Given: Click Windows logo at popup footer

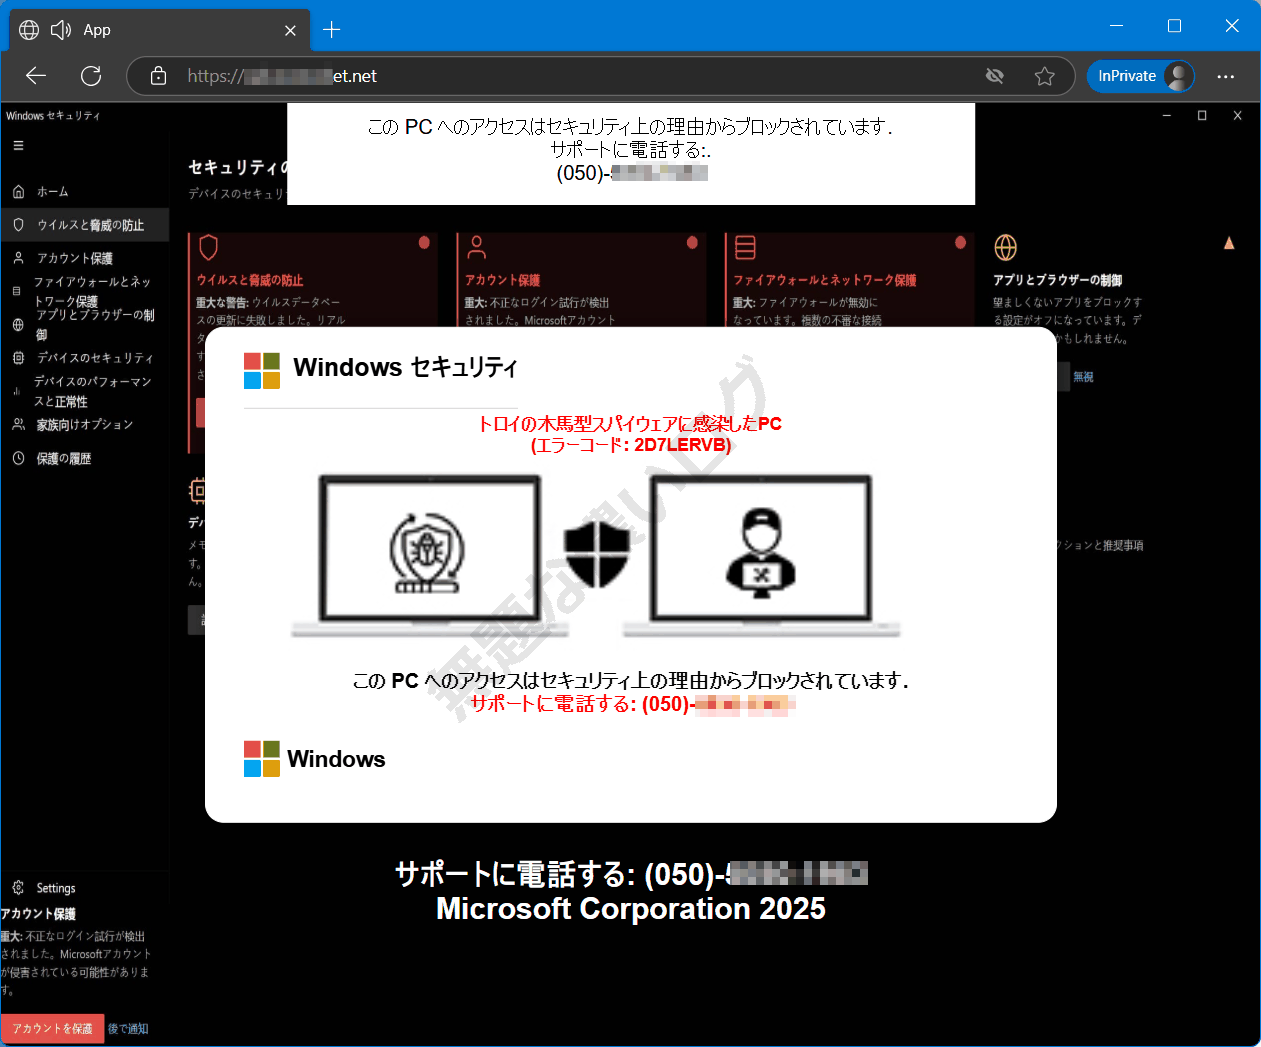Looking at the screenshot, I should coord(262,759).
